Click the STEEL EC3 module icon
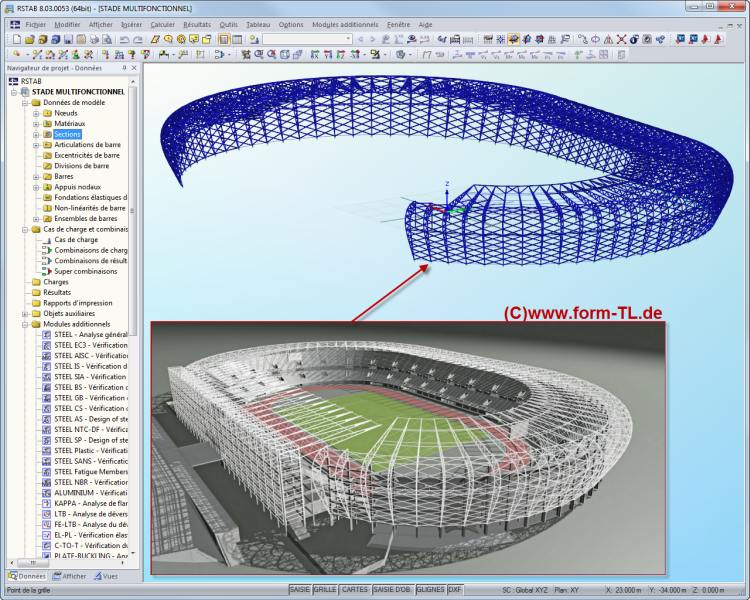The height and width of the screenshot is (600, 750). pos(46,345)
